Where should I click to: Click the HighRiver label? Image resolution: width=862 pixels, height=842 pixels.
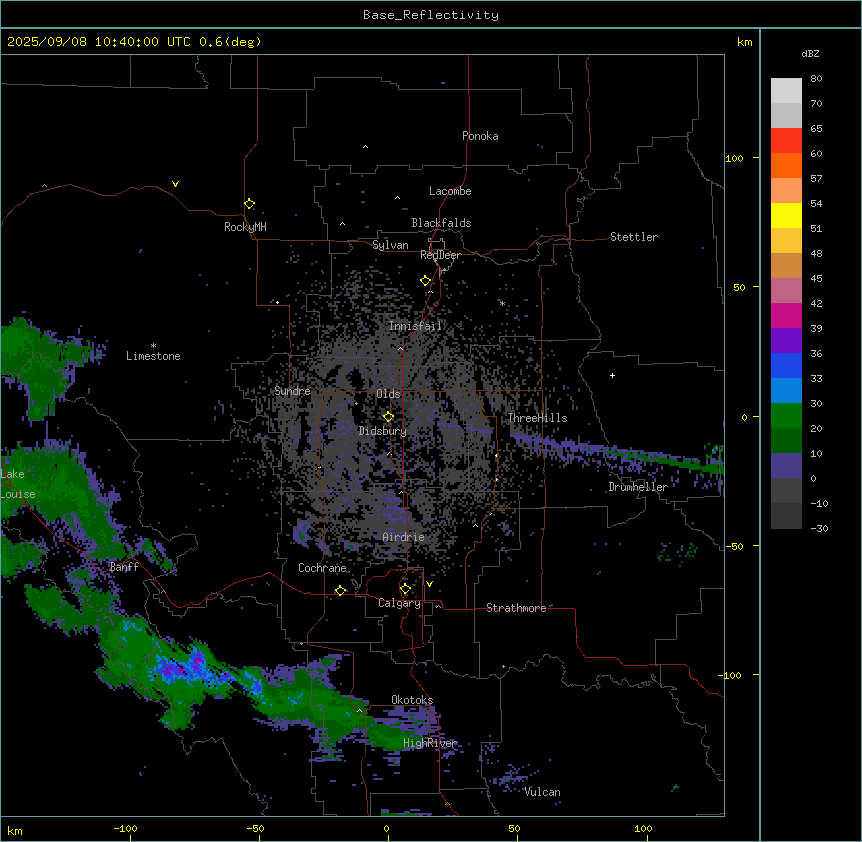click(430, 743)
